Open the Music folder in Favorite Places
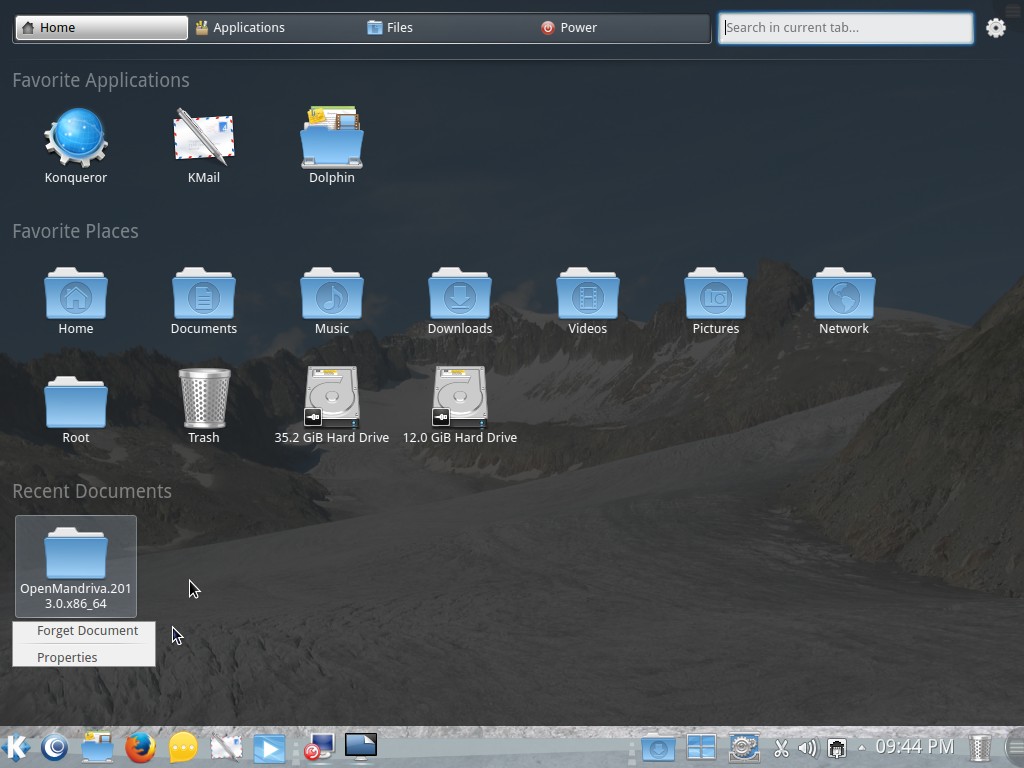Image resolution: width=1024 pixels, height=768 pixels. 332,295
